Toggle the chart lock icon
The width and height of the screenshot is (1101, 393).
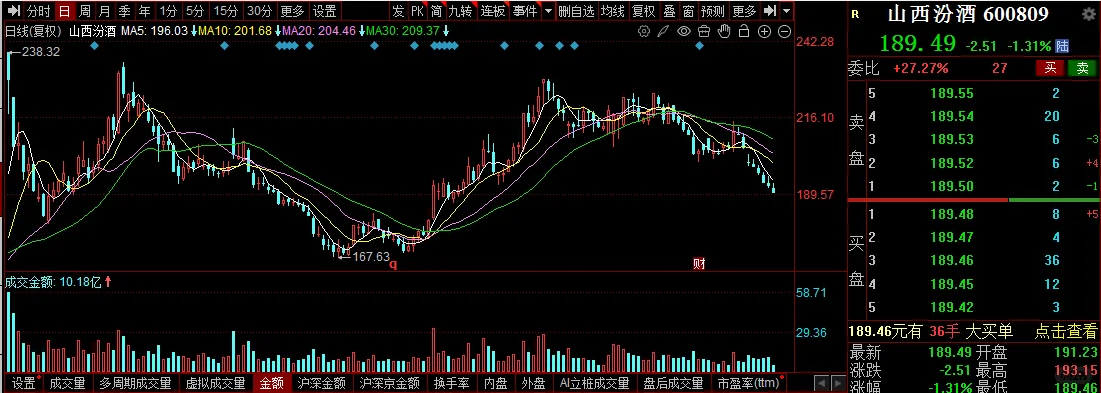744,31
